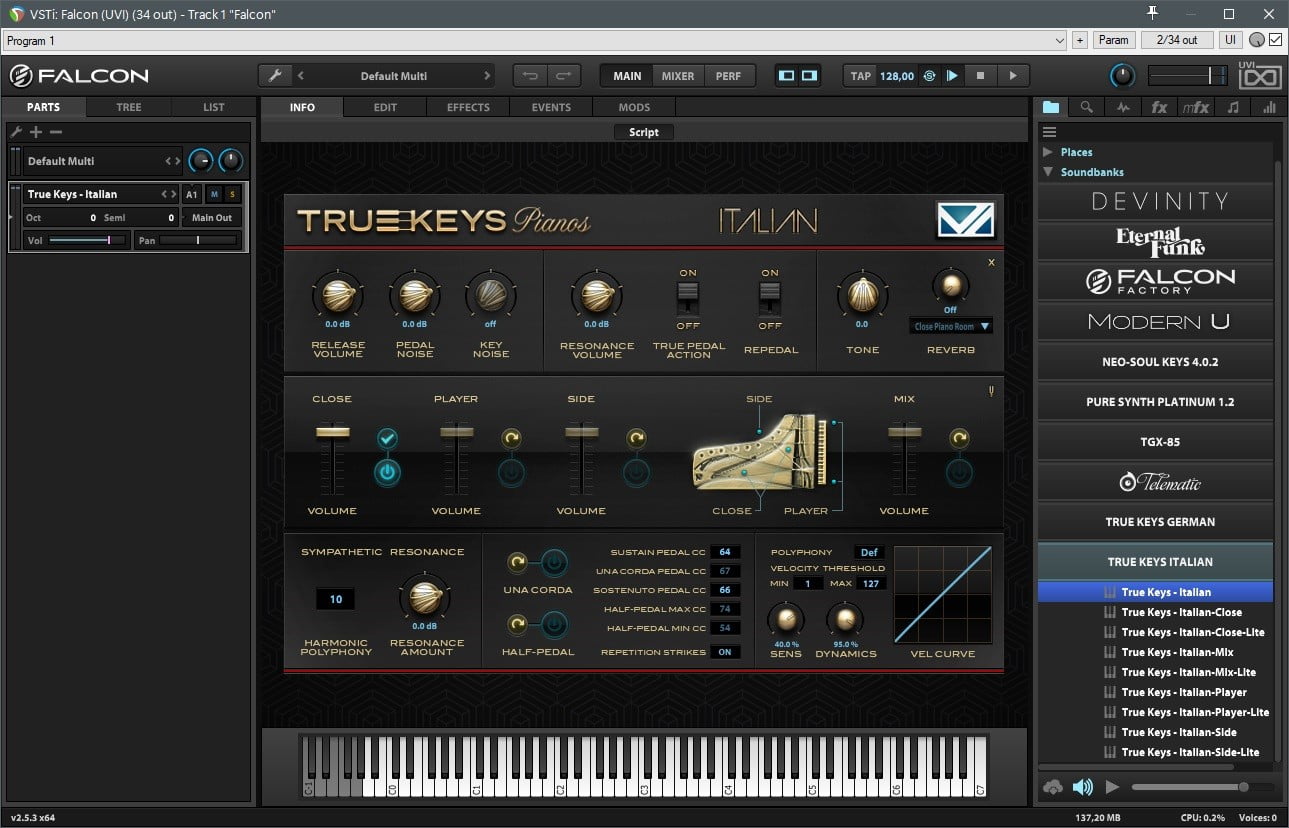Click the redo arrow in Falcon toolbar

(563, 76)
